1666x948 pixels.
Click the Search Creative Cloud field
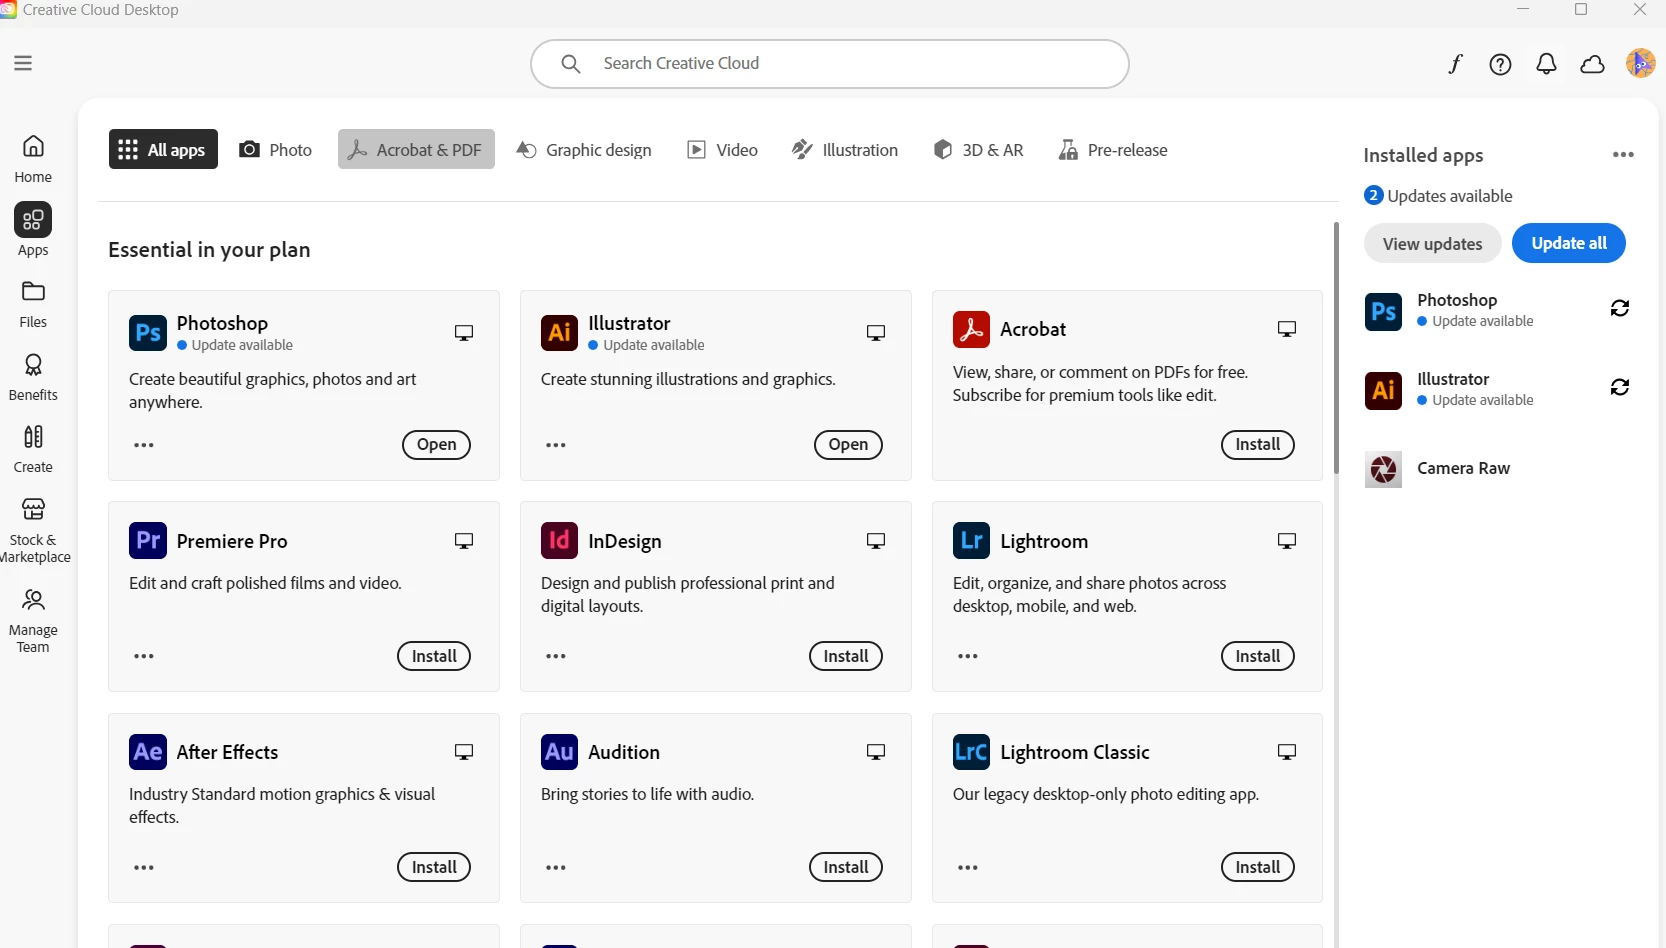click(830, 64)
